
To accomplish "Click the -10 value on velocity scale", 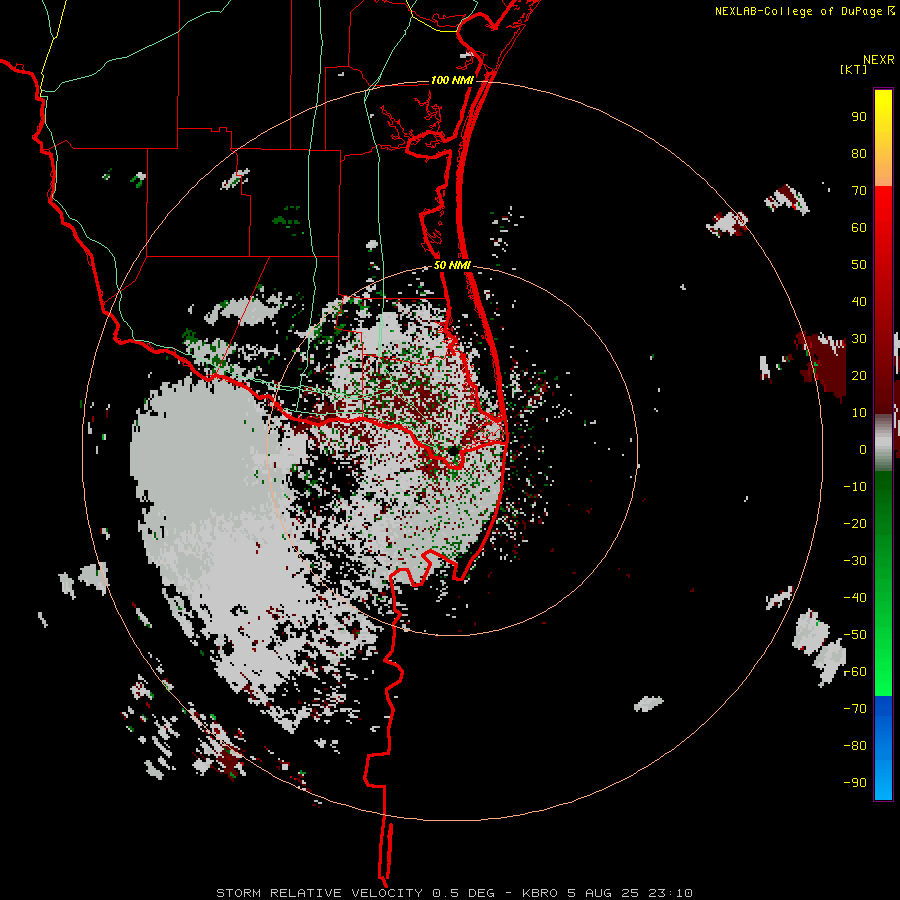I will [x=855, y=487].
